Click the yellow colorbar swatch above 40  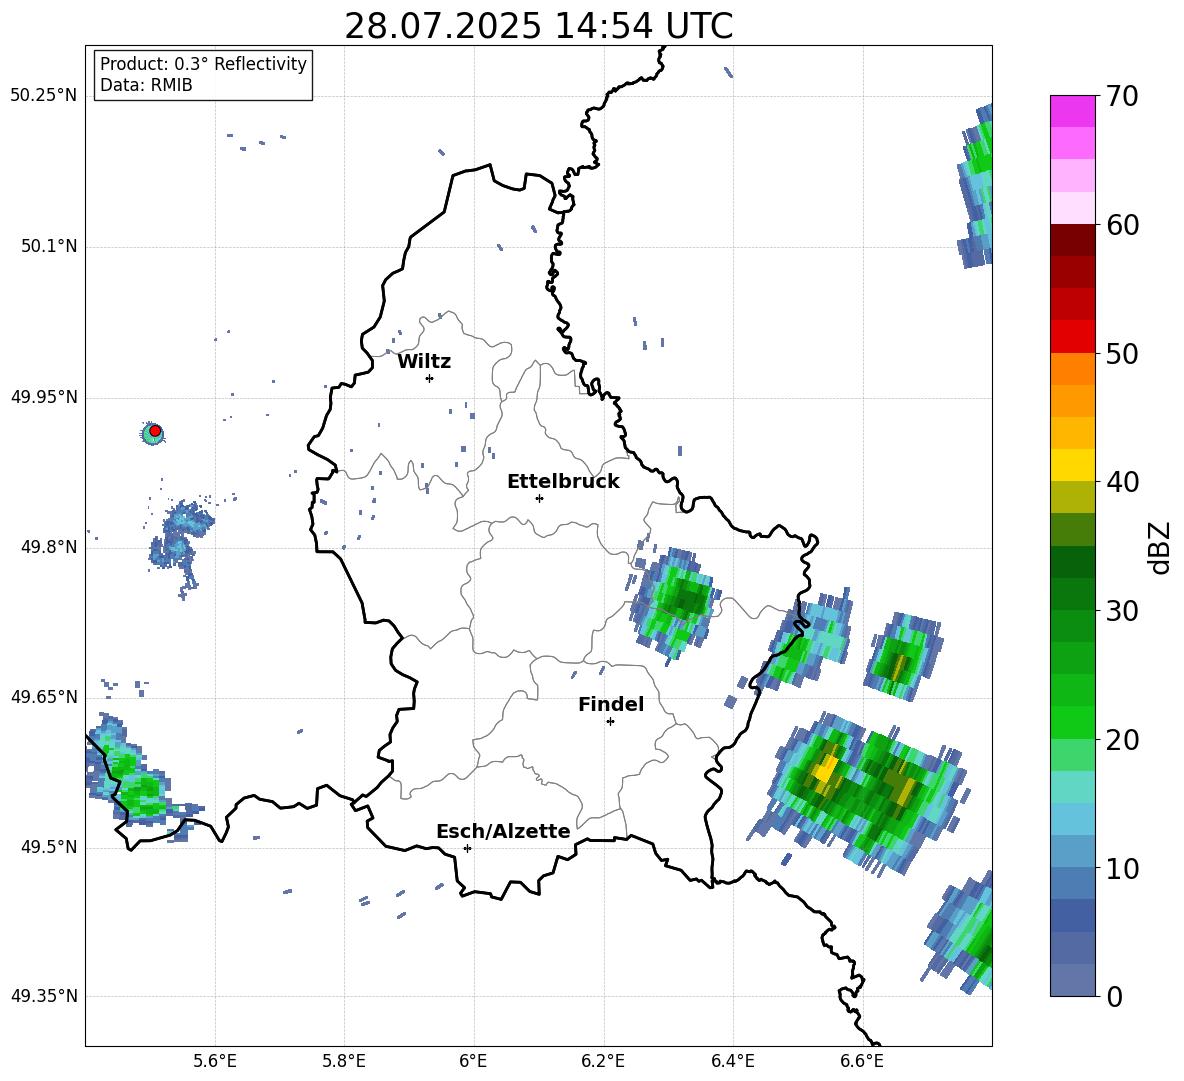pyautogui.click(x=1072, y=465)
